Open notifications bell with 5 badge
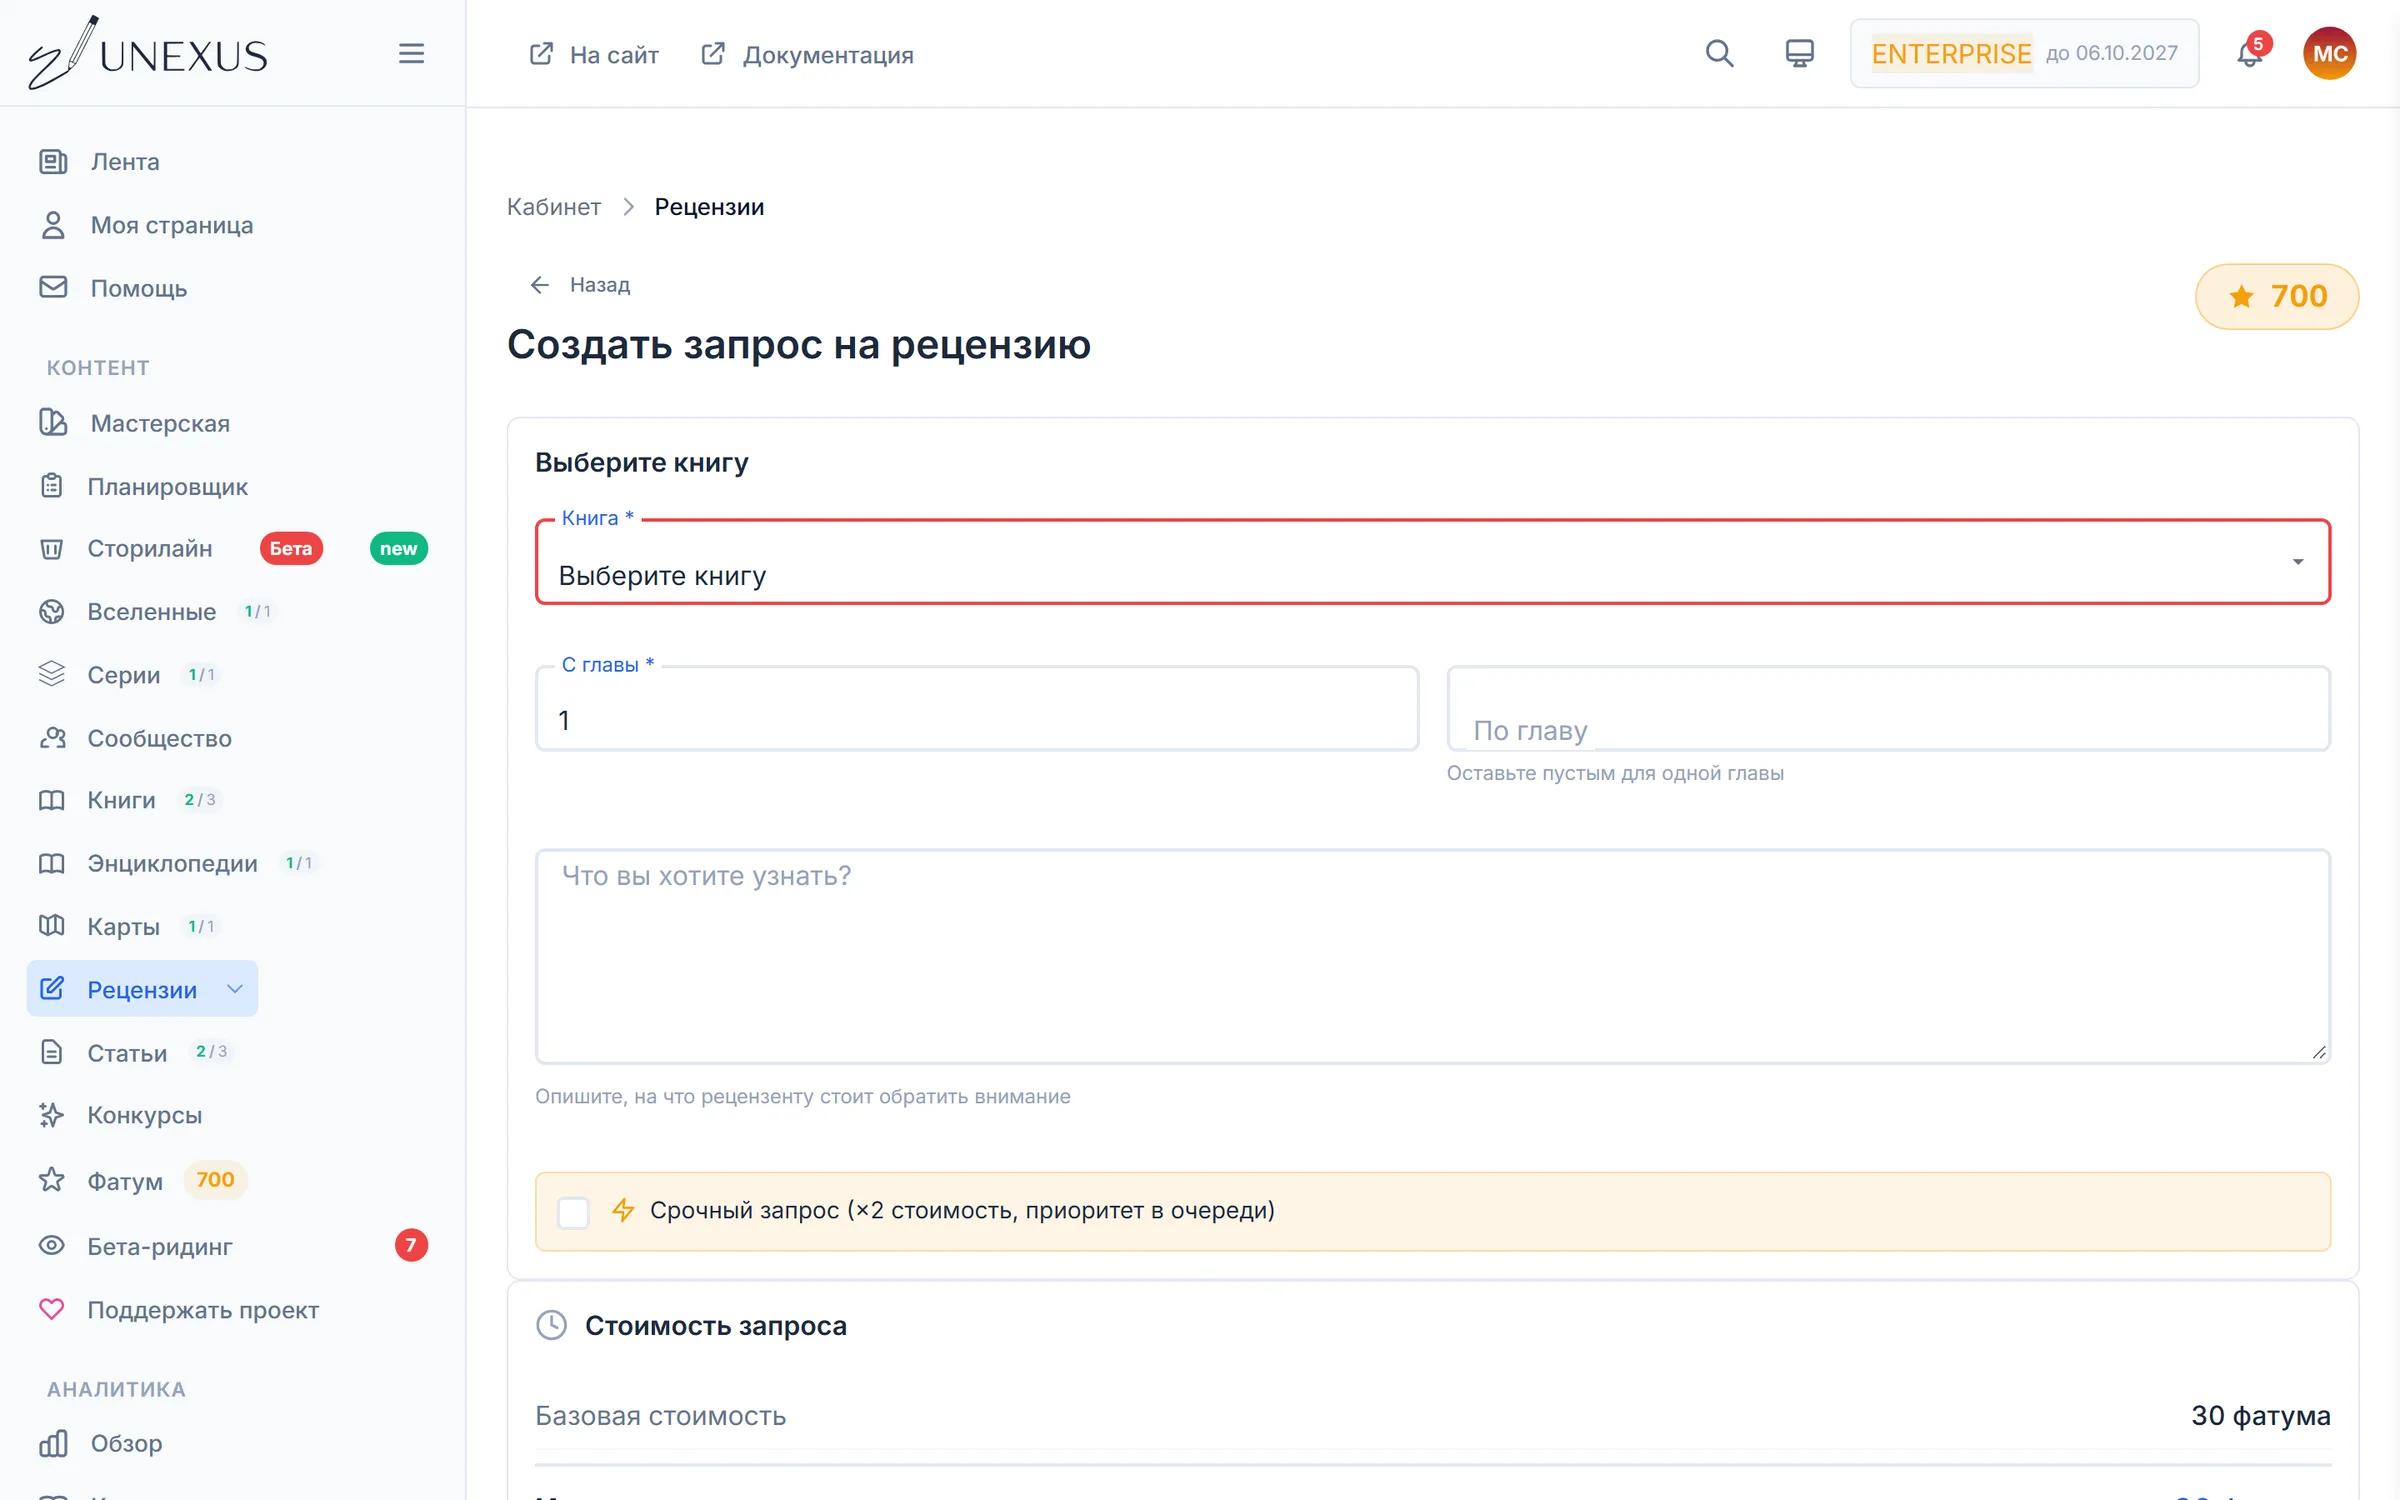 (x=2250, y=53)
